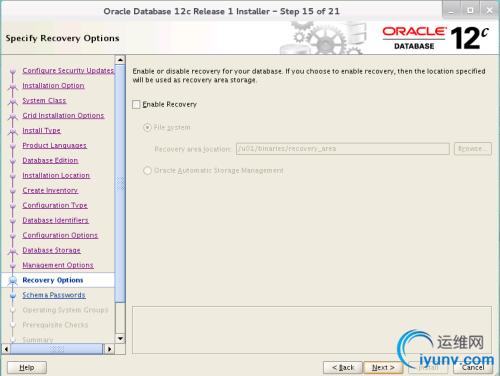The image size is (500, 376).
Task: Click the Operating System Groups step text
Action: click(x=65, y=310)
